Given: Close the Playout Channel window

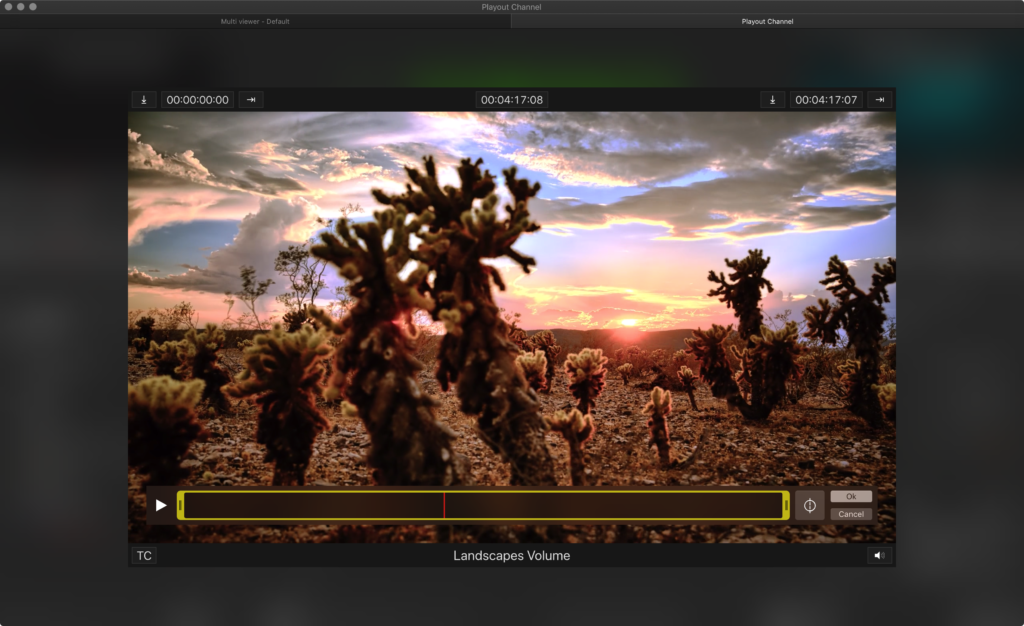Looking at the screenshot, I should click(8, 7).
